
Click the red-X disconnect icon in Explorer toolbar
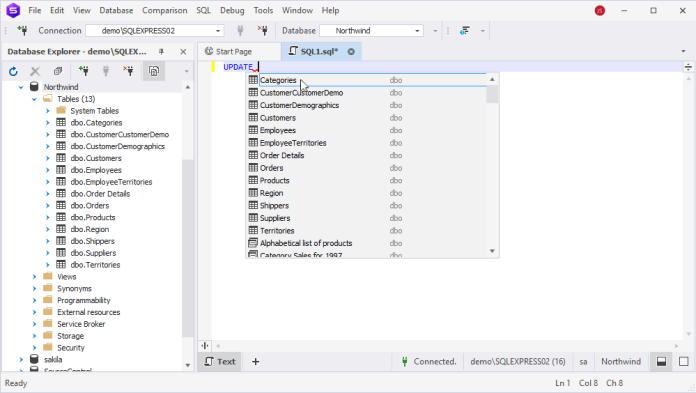click(128, 71)
